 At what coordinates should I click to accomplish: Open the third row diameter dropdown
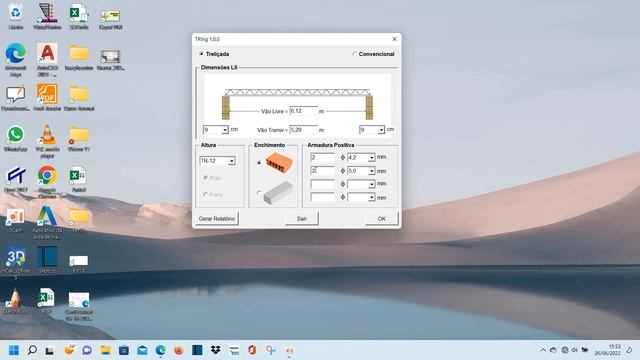tap(371, 184)
